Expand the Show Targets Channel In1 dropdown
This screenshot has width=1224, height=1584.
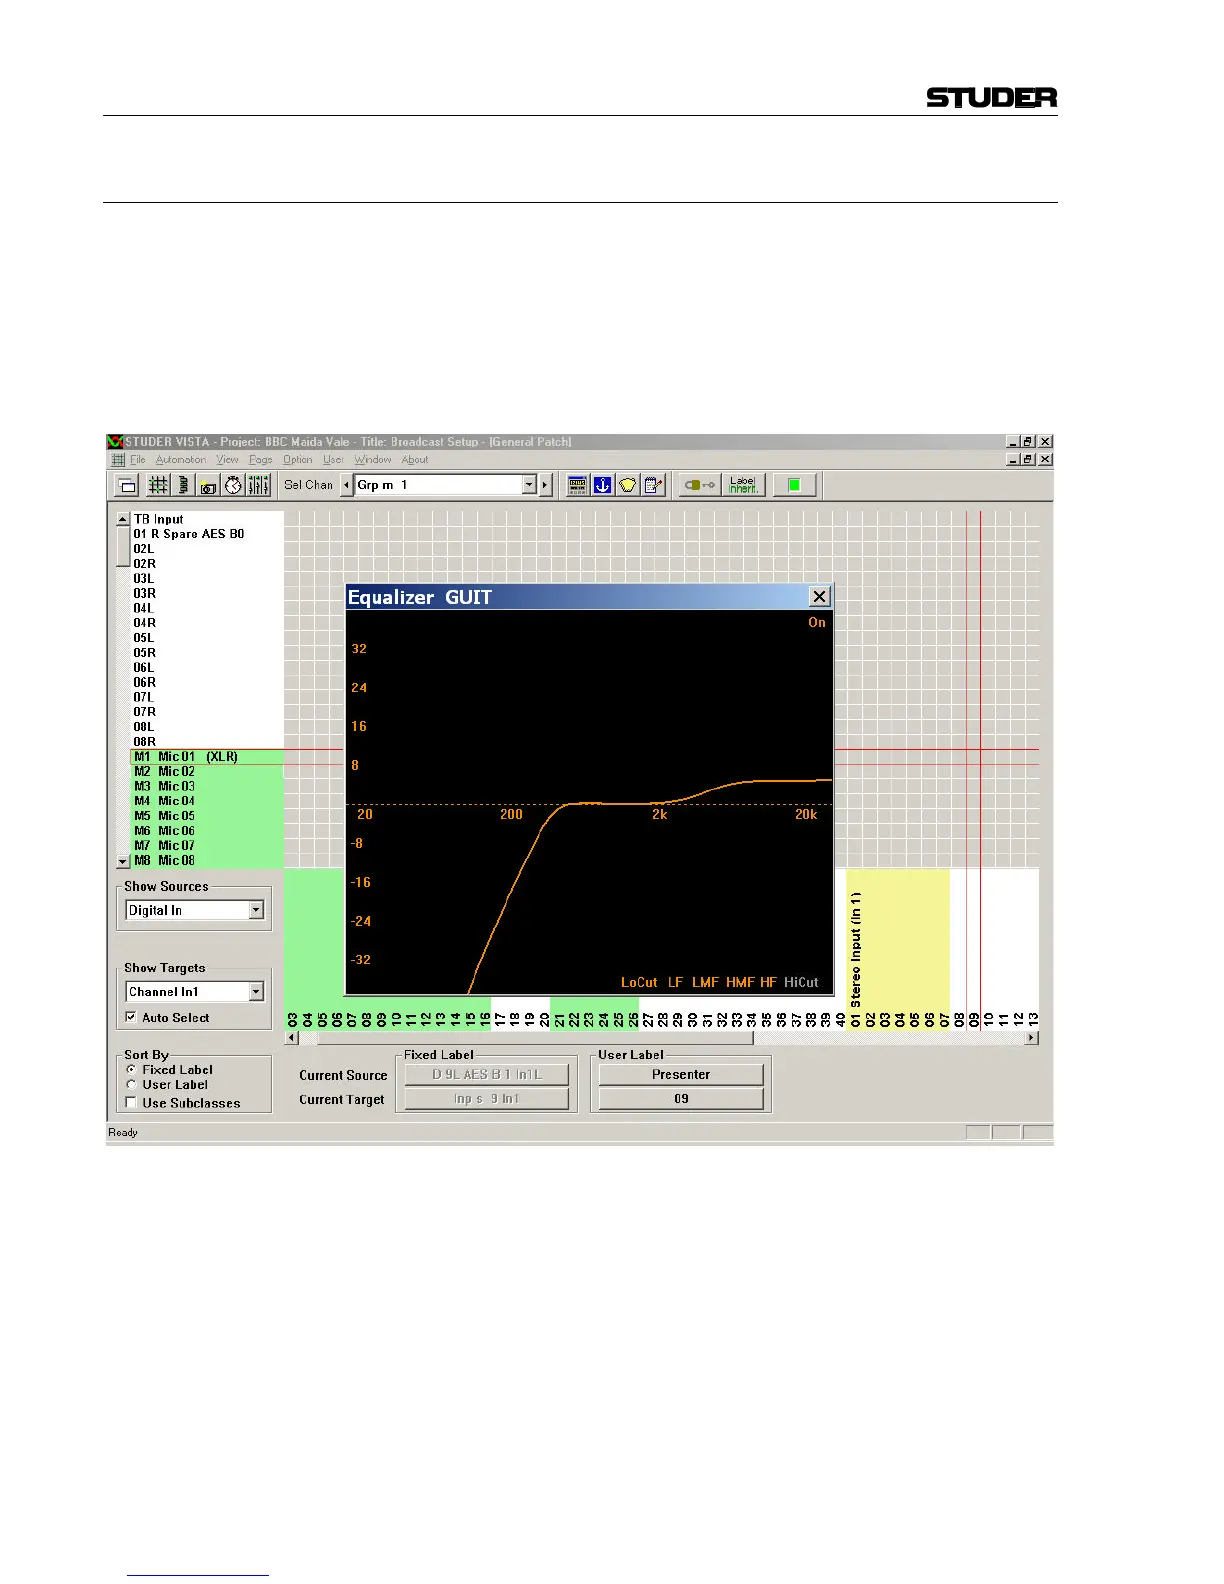[256, 992]
